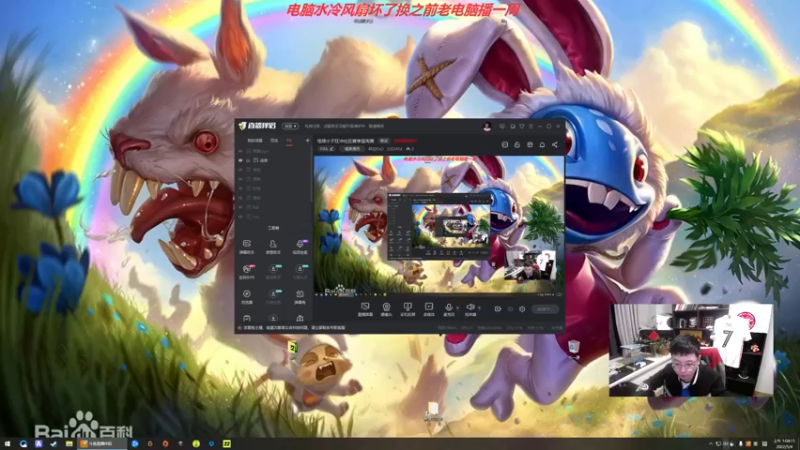Toggle the eye icon of the brightest layer row
Image resolution: width=800 pixels, height=450 pixels.
coord(240,160)
